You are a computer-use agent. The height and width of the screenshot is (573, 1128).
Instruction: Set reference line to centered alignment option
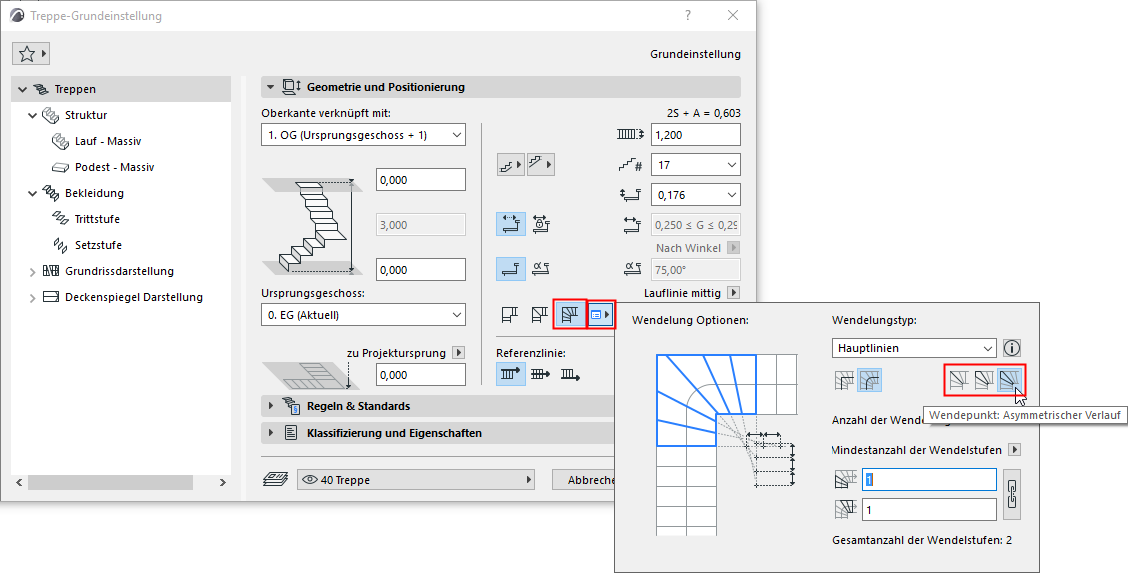pyautogui.click(x=540, y=374)
